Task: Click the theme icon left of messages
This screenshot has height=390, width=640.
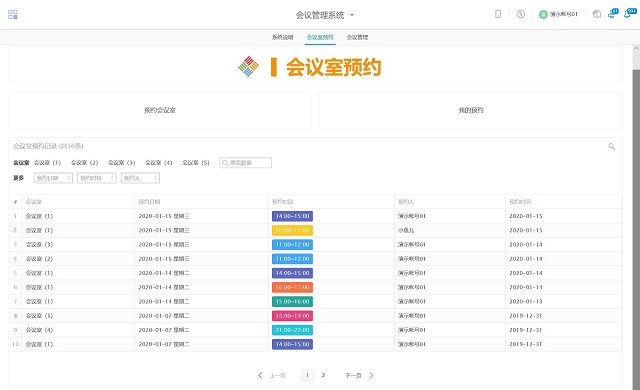Action: pos(597,14)
